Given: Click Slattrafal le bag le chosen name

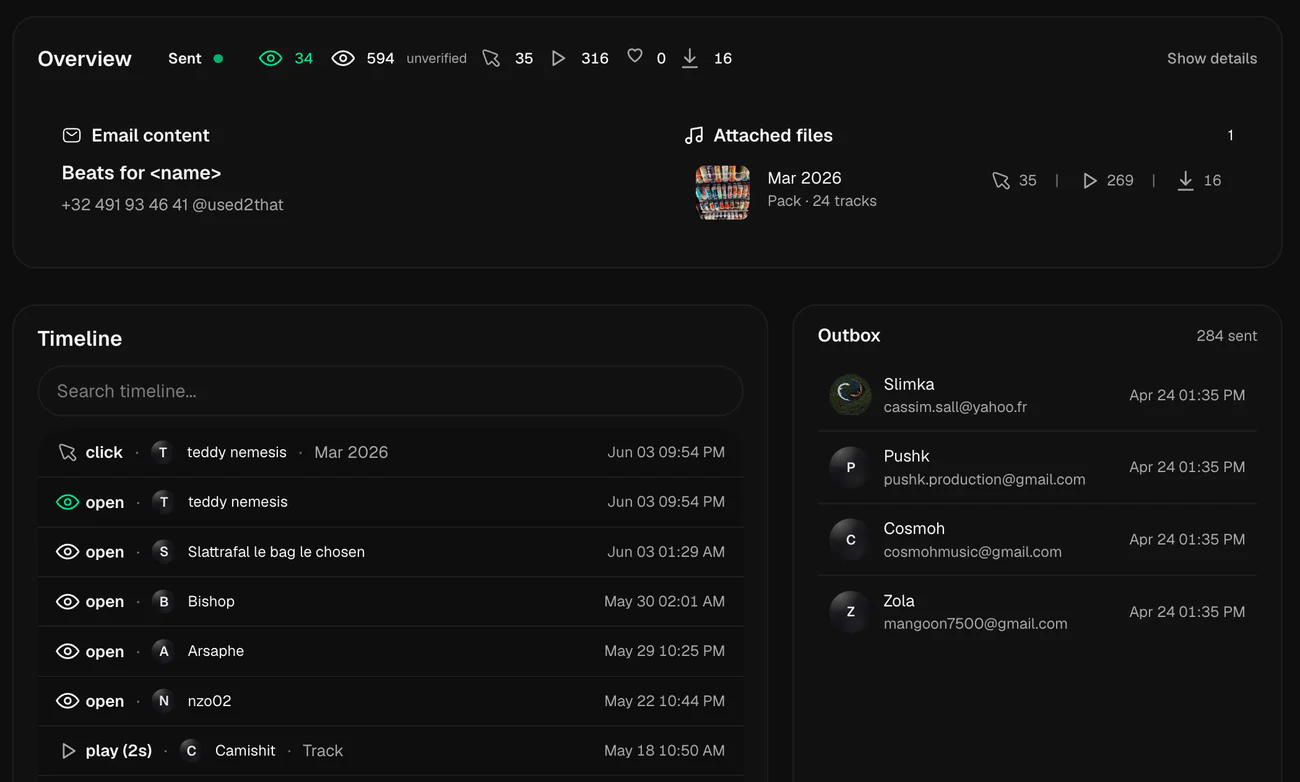Looking at the screenshot, I should [x=276, y=552].
